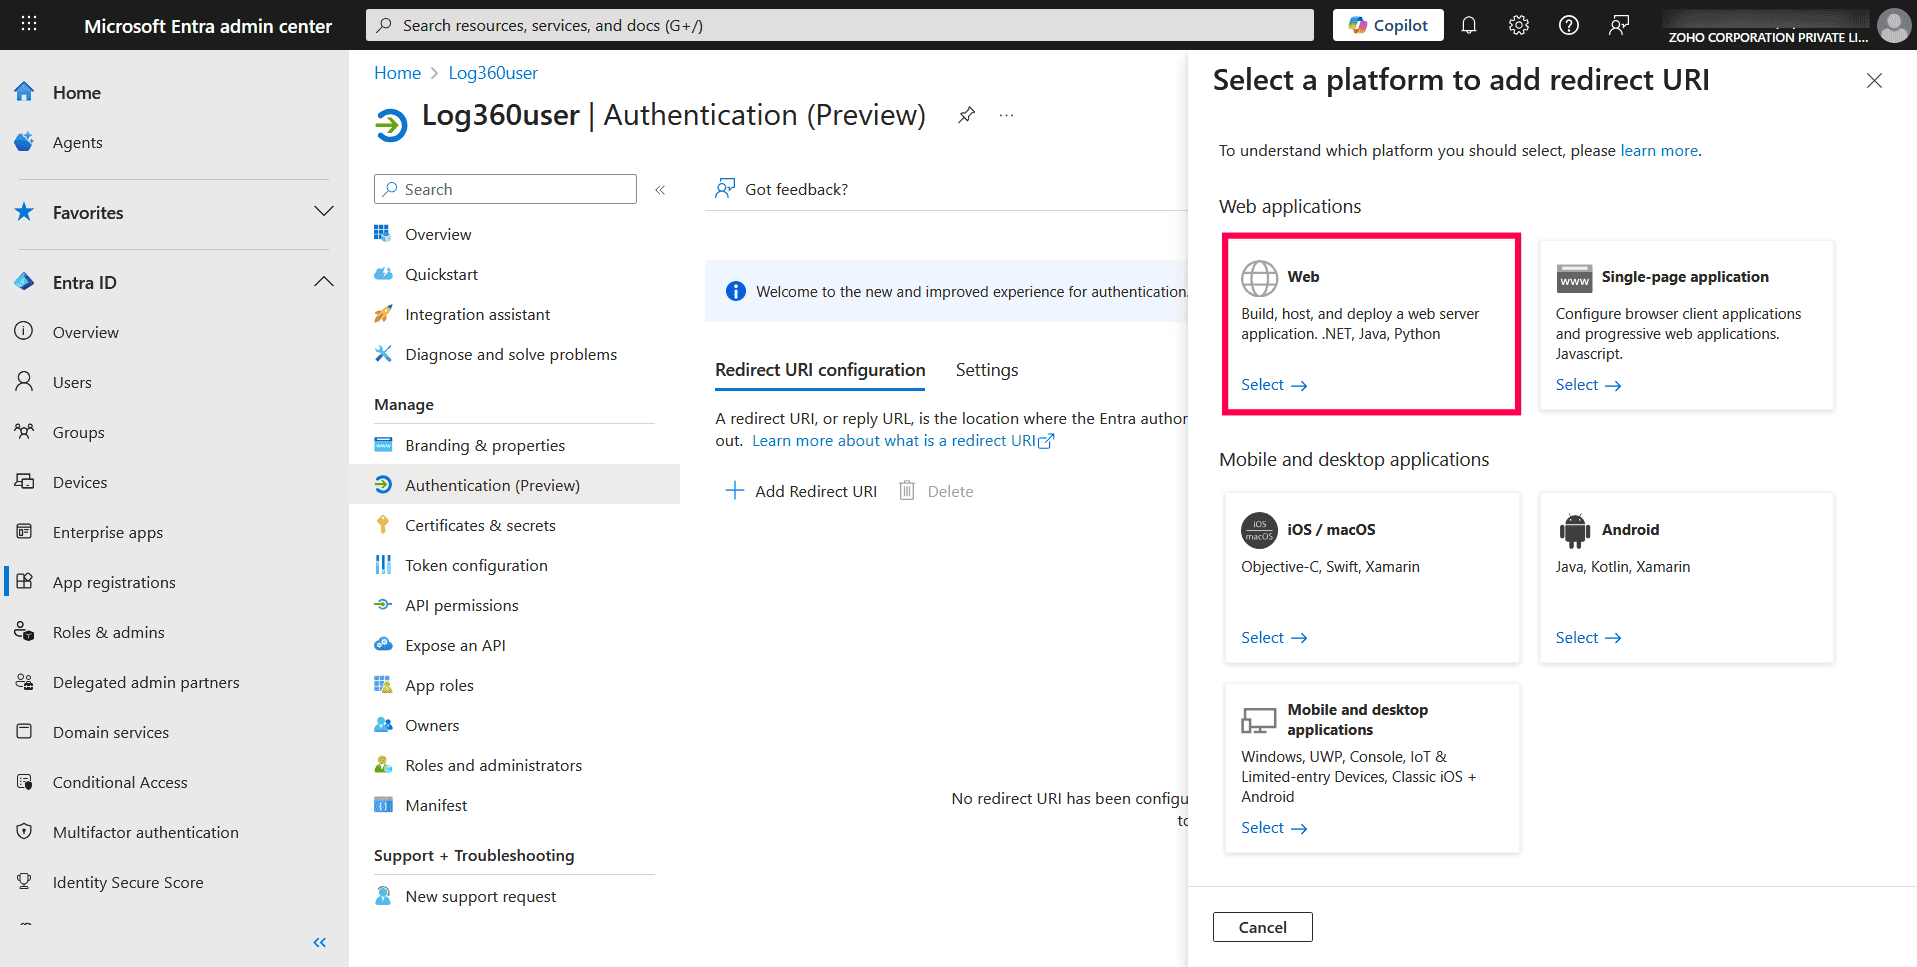1917x967 pixels.
Task: Click the help question mark icon
Action: (x=1568, y=24)
